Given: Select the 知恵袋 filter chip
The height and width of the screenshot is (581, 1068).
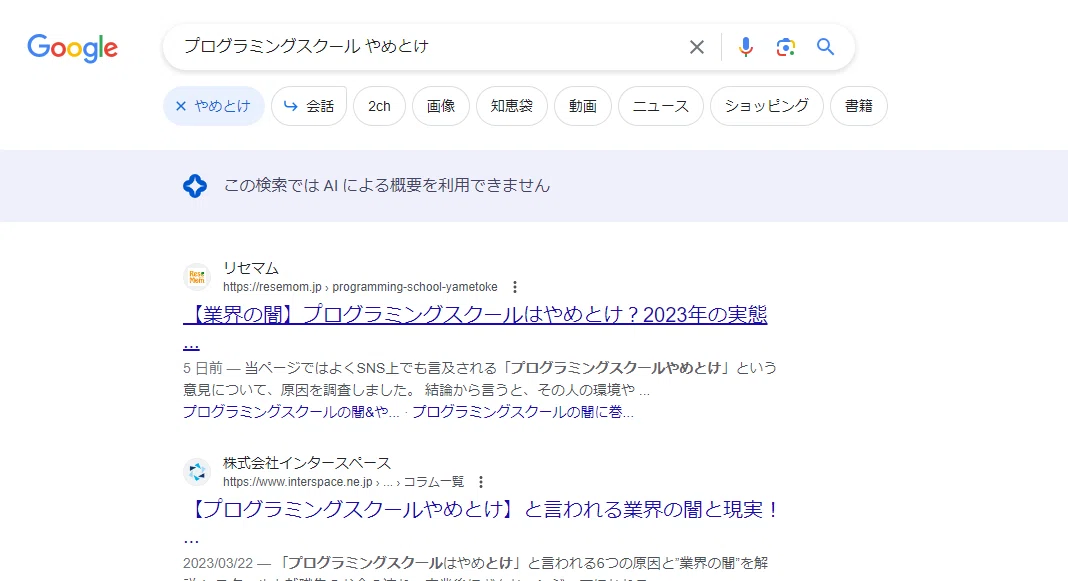Looking at the screenshot, I should coord(512,106).
